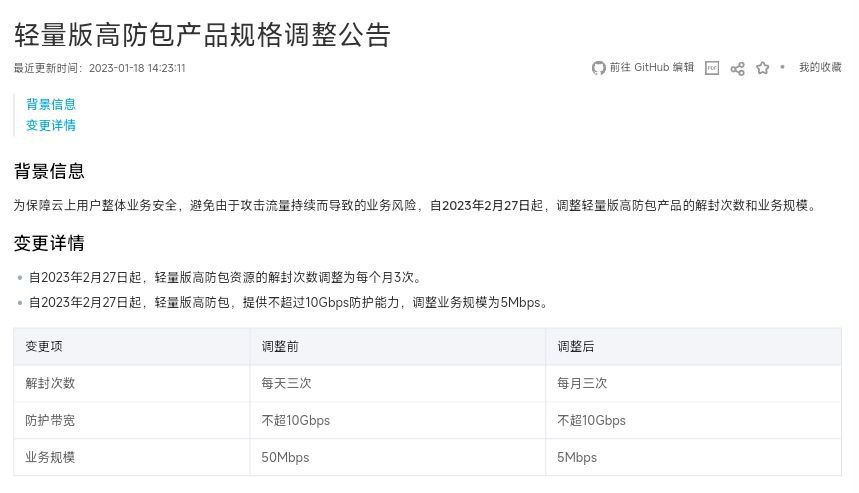The width and height of the screenshot is (859, 493).
Task: Click the 调整前 table column header
Action: [280, 346]
